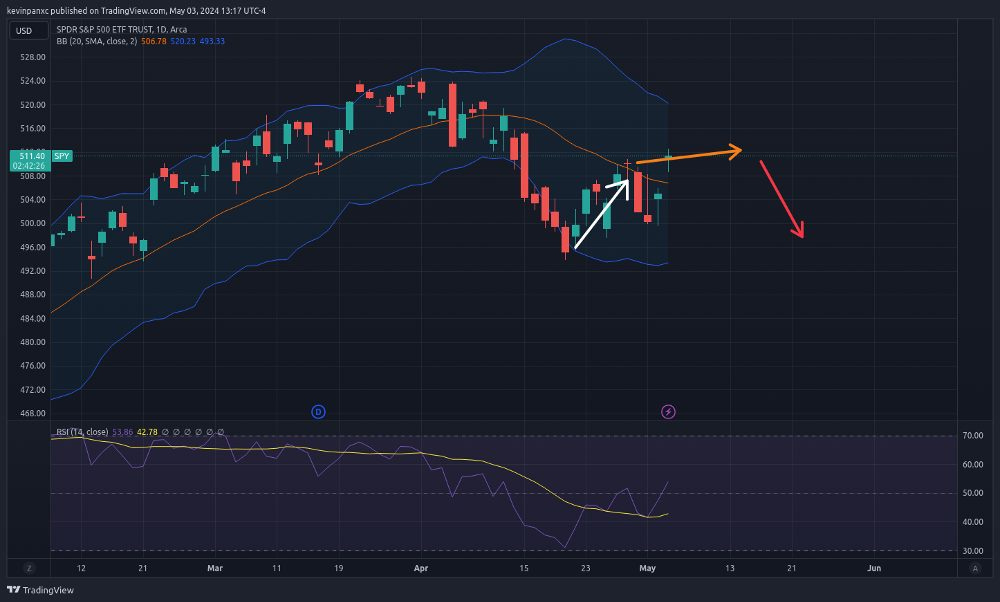Click the Apr label on time axis
The height and width of the screenshot is (602, 1000).
tap(421, 568)
